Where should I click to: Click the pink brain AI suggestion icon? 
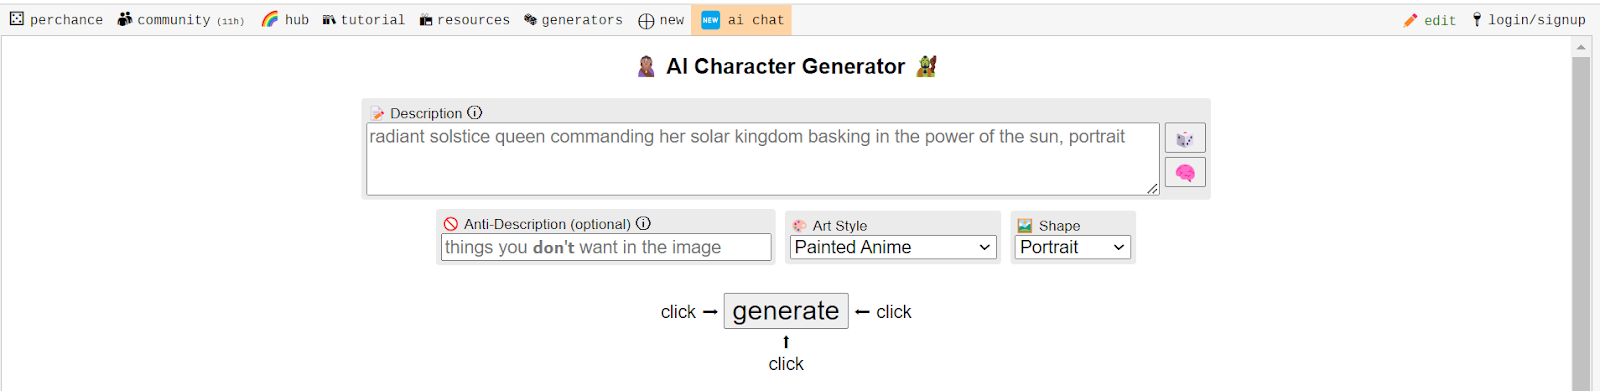(x=1185, y=173)
